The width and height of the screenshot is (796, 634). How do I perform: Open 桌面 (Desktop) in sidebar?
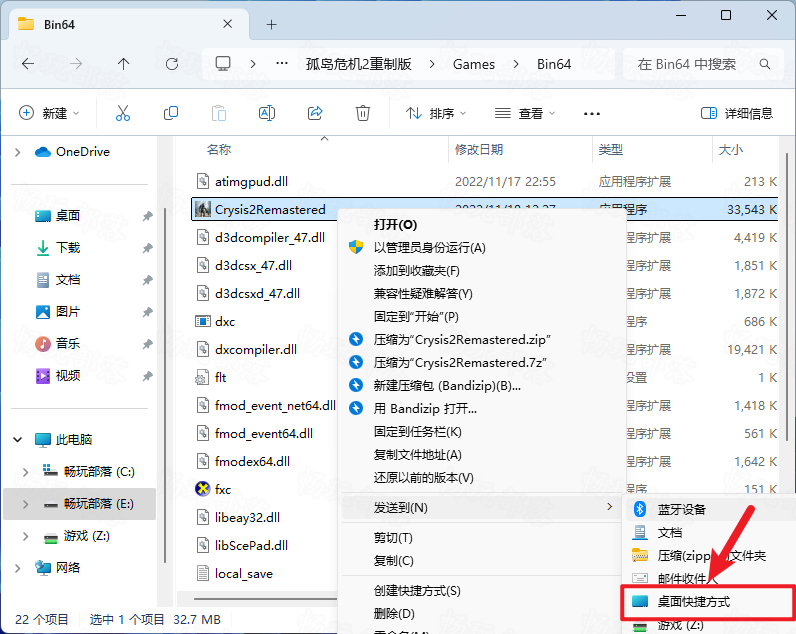point(68,216)
